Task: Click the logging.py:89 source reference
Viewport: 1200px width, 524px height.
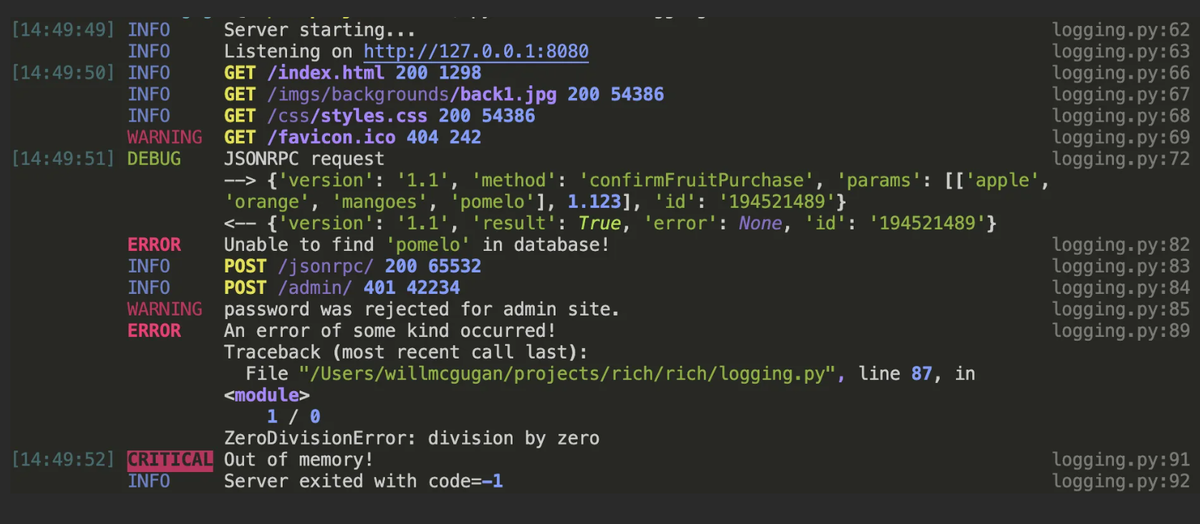Action: click(1122, 331)
